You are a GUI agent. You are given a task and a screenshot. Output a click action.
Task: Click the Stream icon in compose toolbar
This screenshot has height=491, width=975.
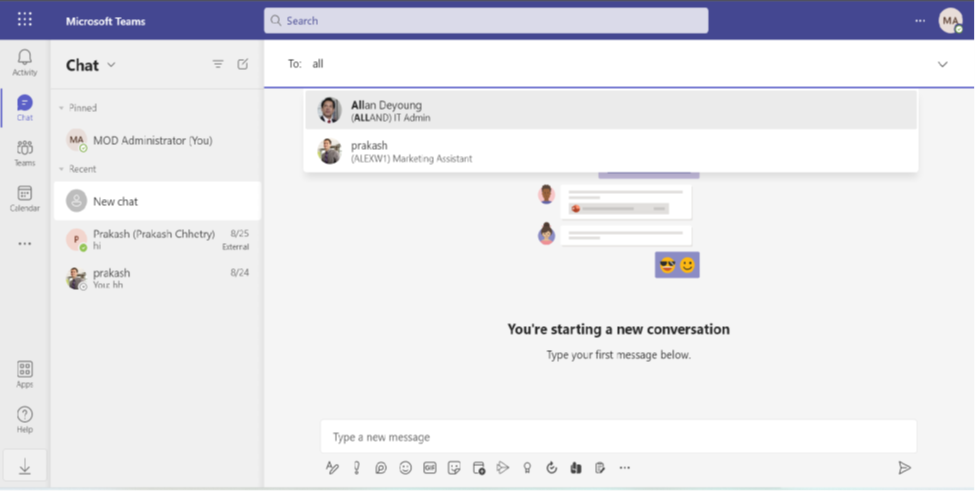[502, 468]
